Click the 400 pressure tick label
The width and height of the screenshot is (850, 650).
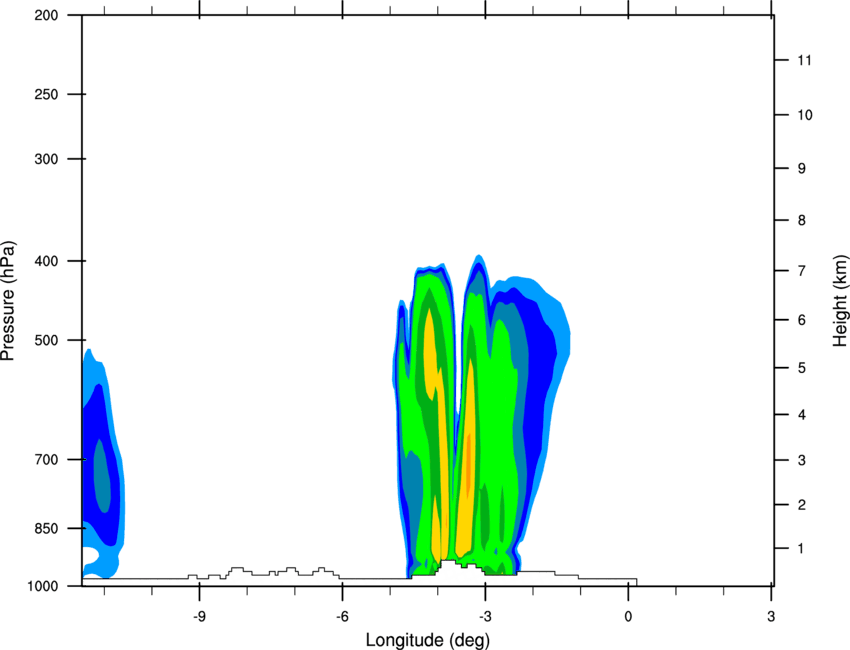coord(46,261)
